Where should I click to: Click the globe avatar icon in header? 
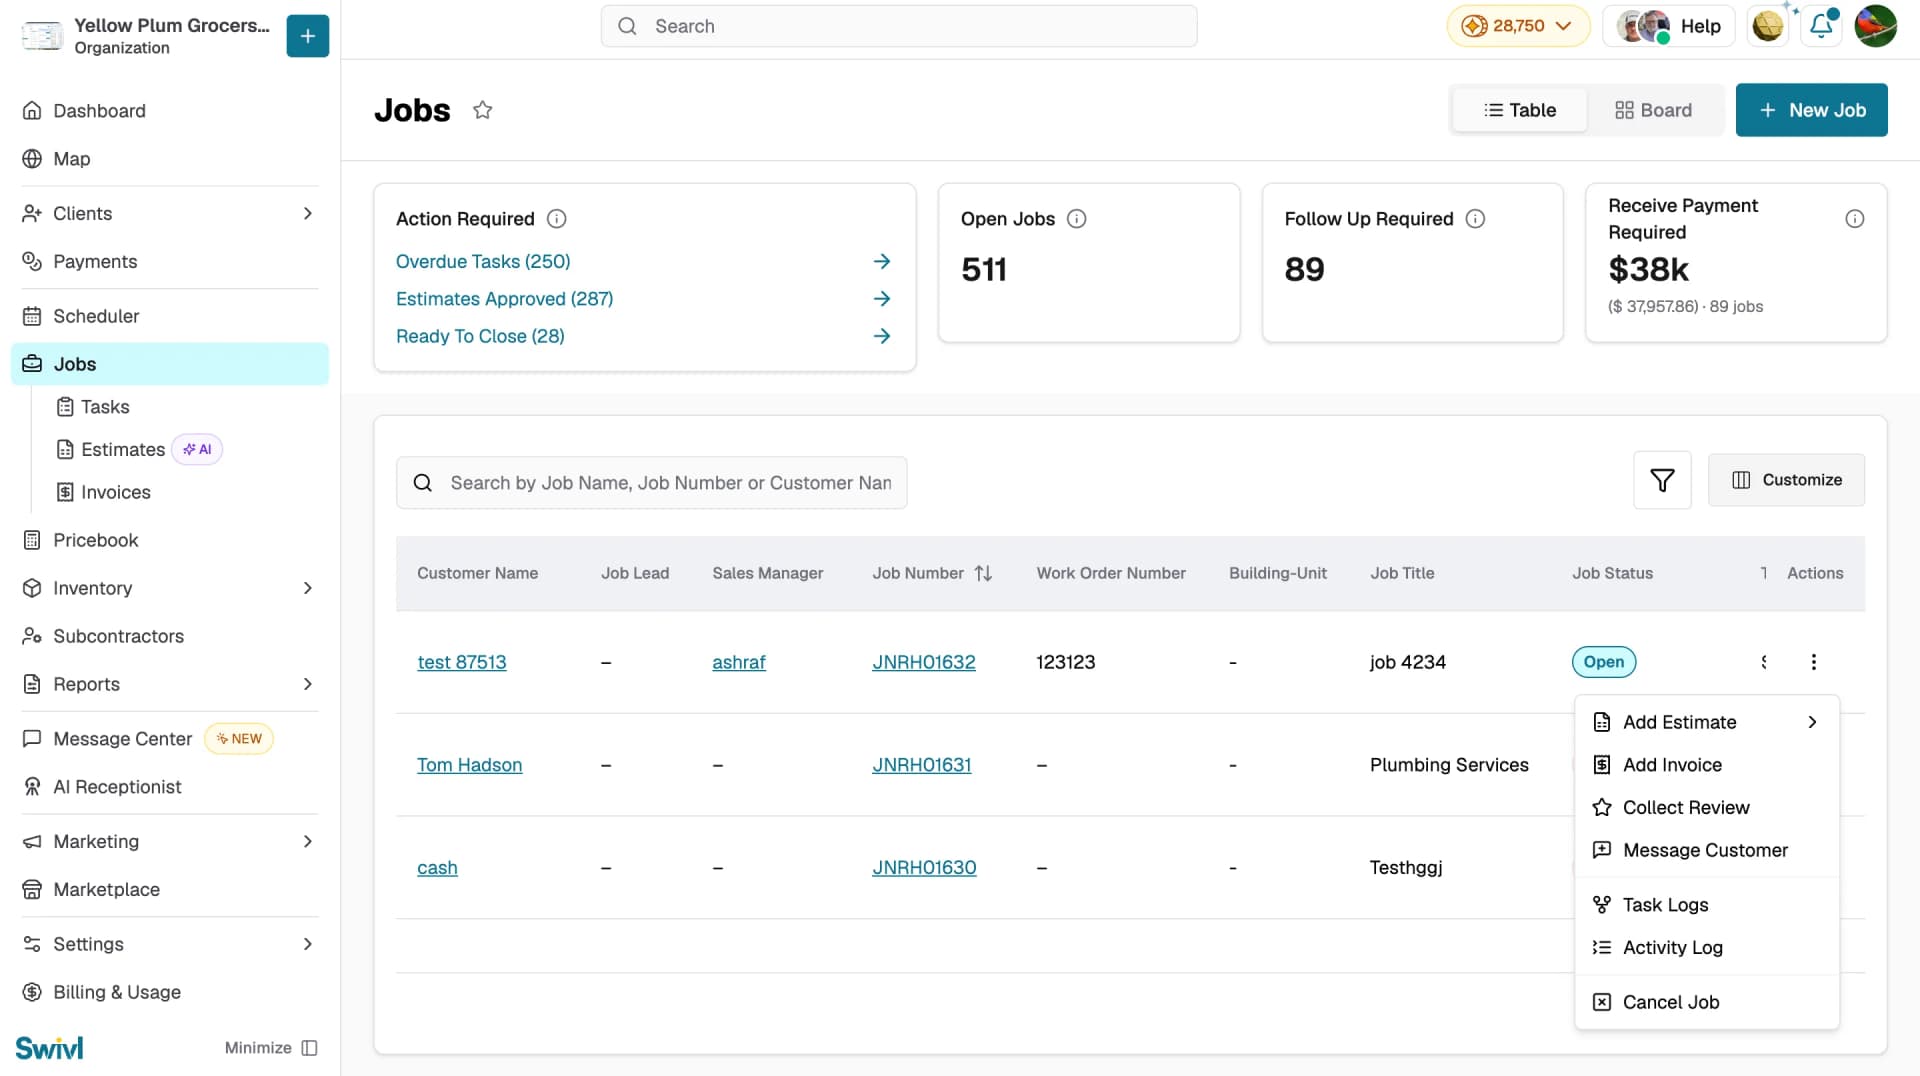pyautogui.click(x=1768, y=26)
